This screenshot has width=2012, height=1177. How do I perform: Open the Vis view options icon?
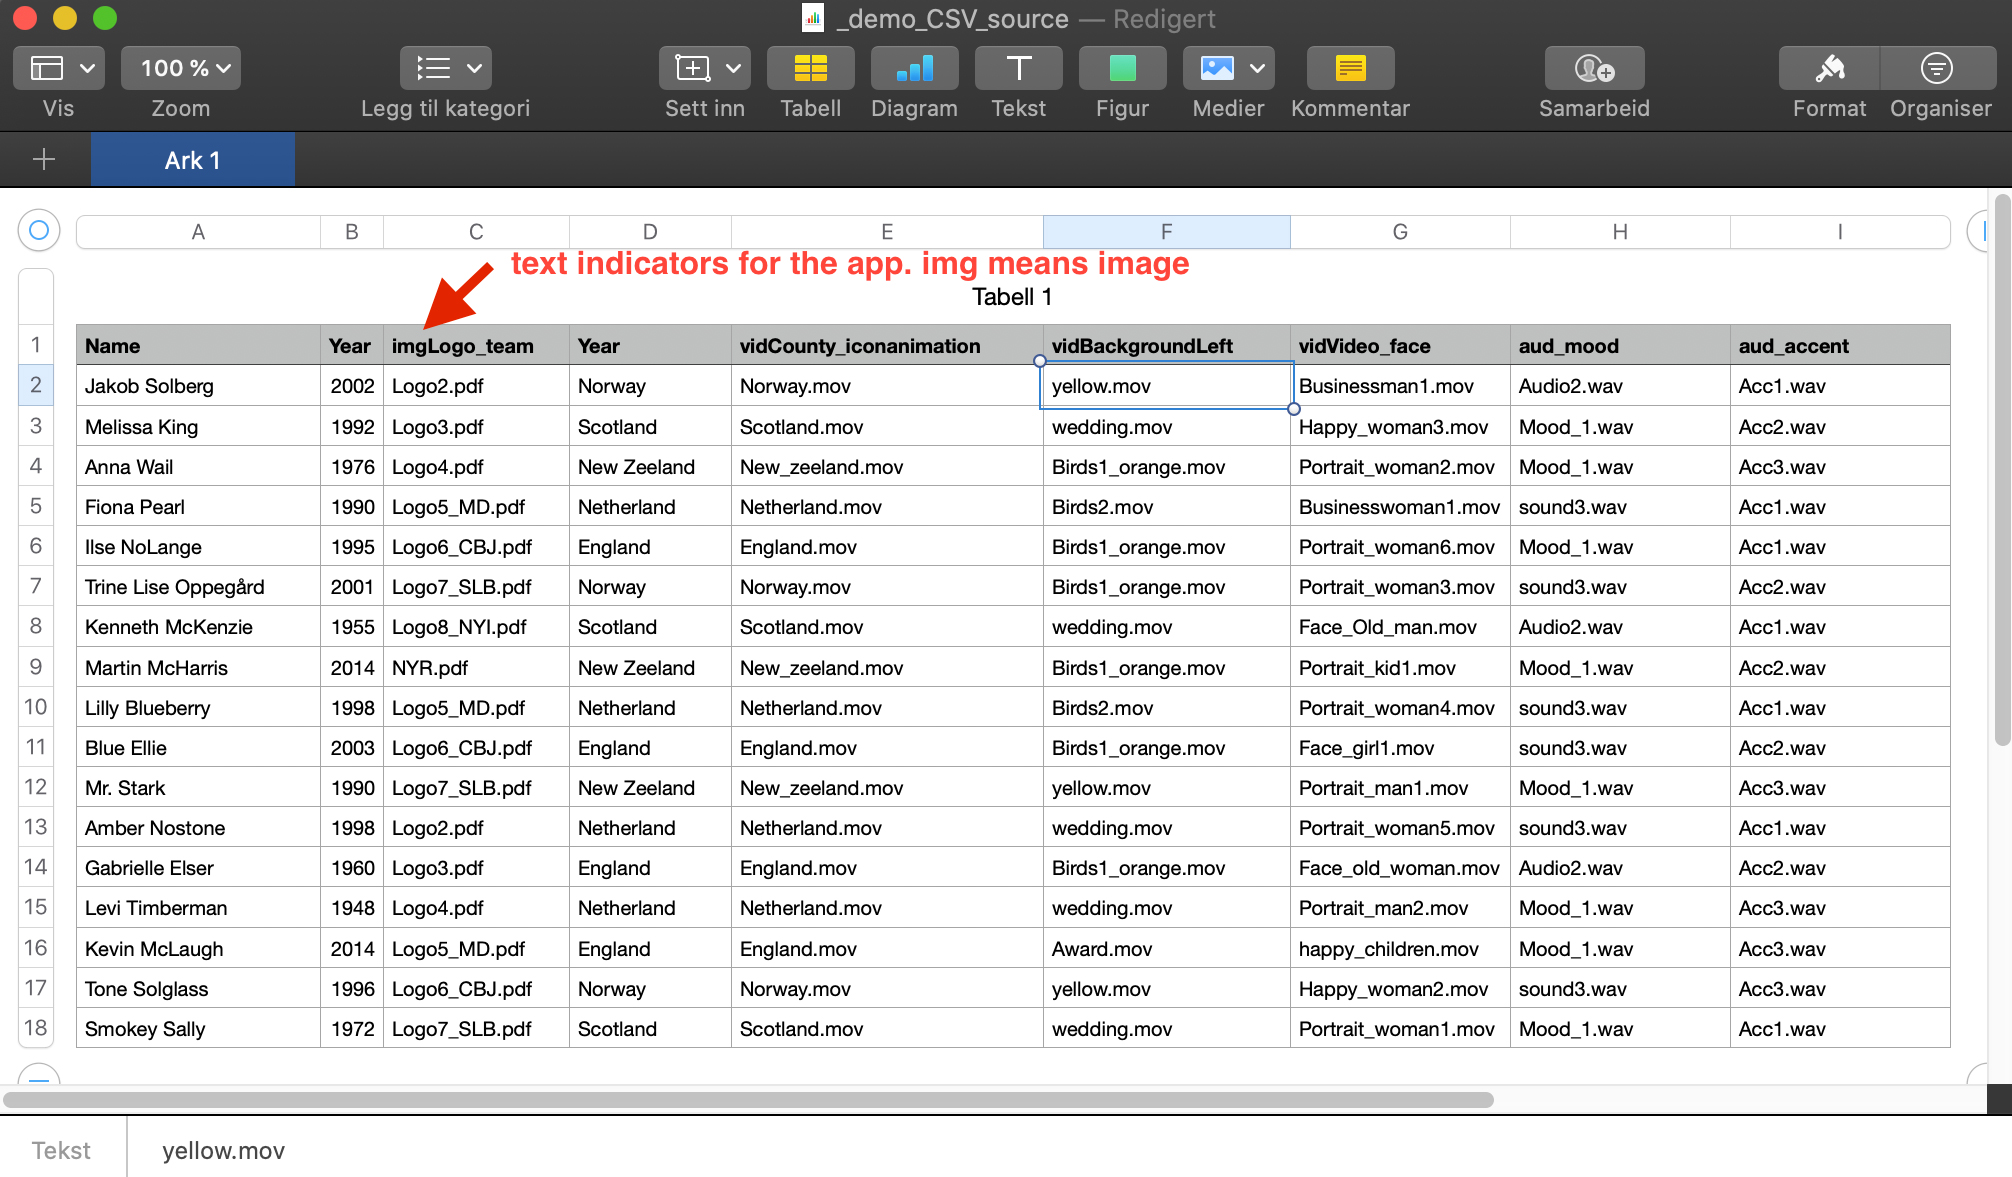tap(47, 68)
